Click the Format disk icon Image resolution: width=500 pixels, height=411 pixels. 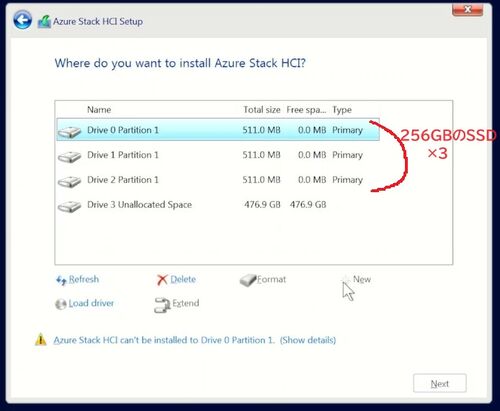click(x=248, y=280)
